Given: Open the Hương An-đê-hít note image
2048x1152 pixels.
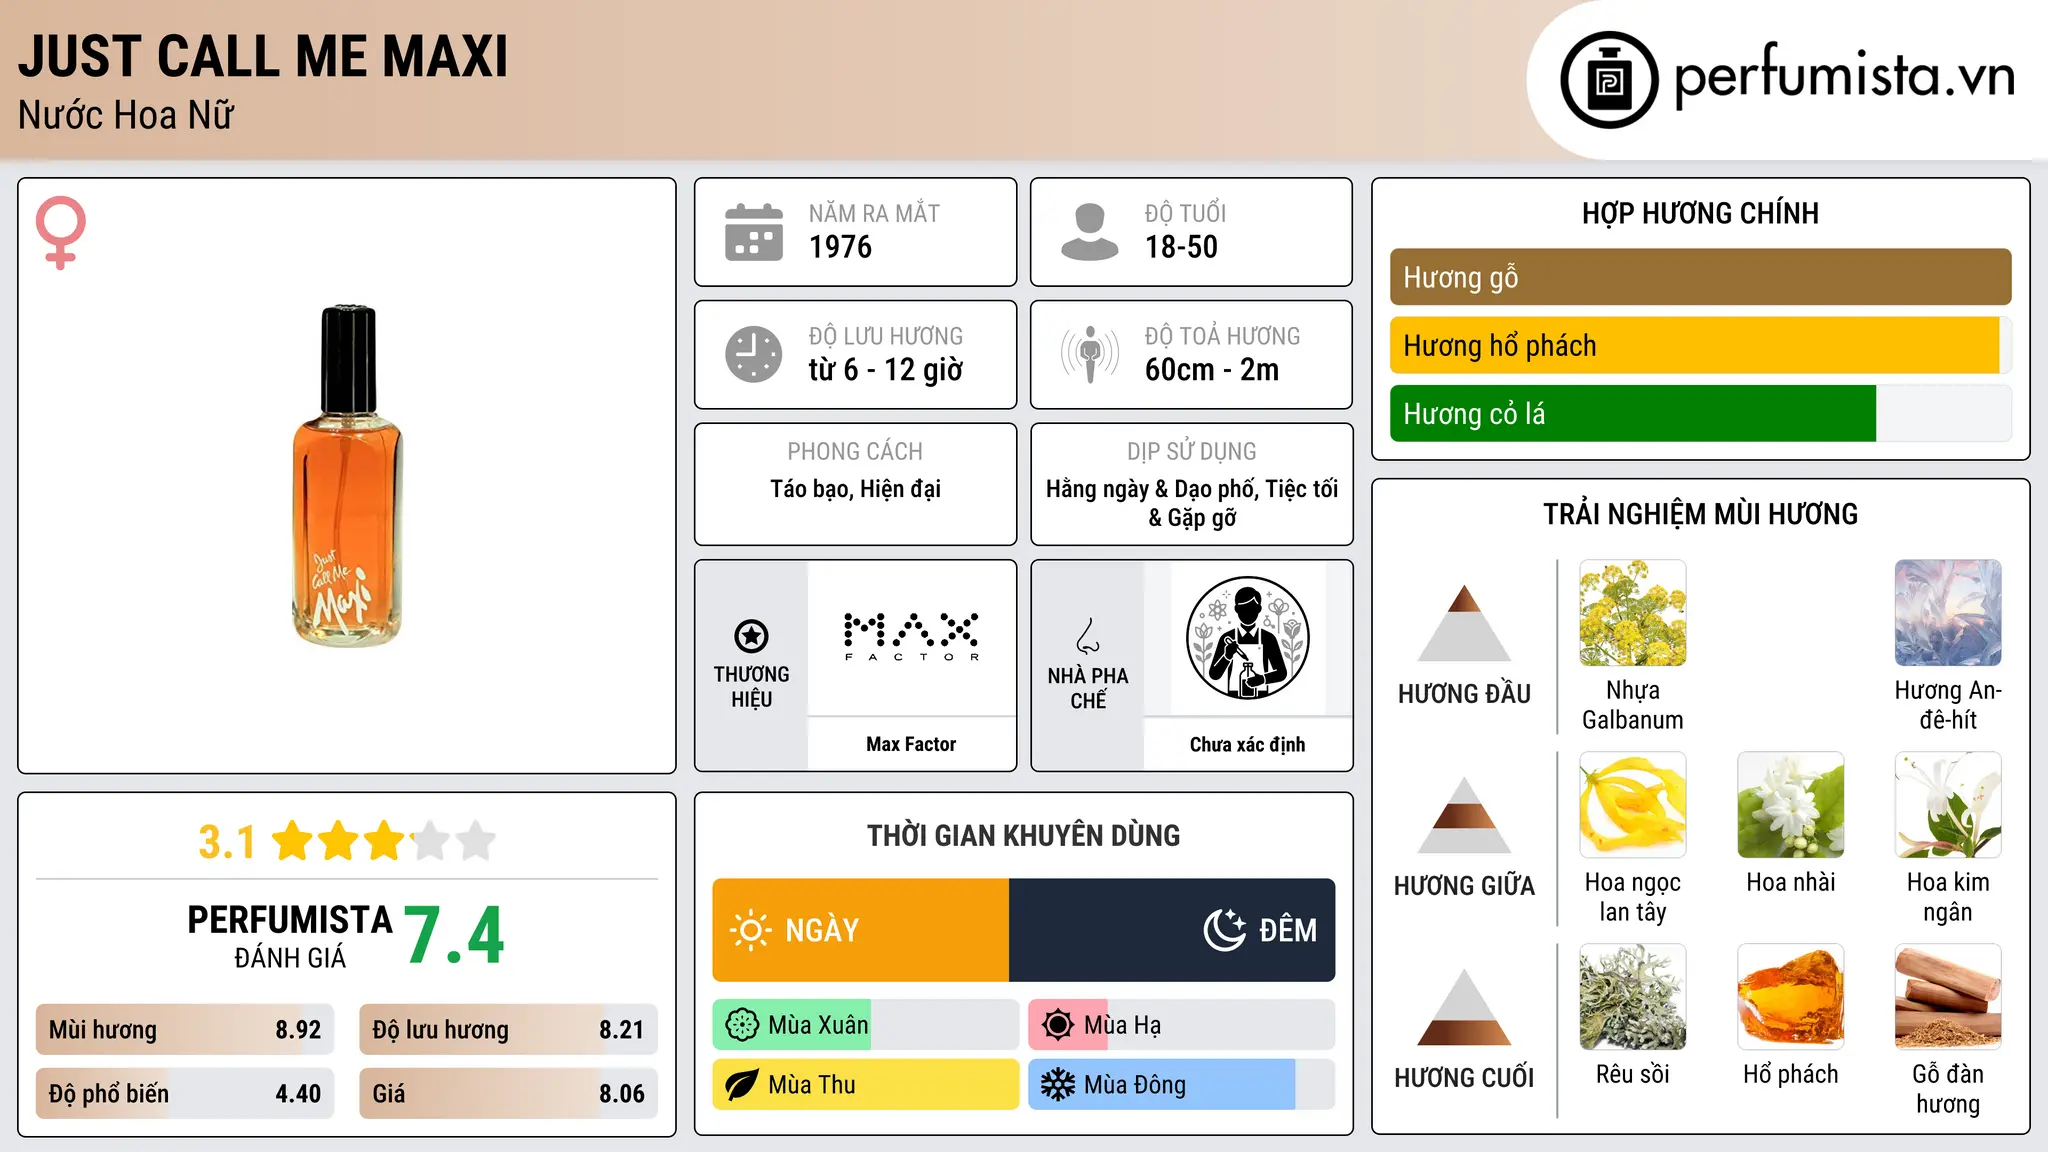Looking at the screenshot, I should tap(1948, 613).
